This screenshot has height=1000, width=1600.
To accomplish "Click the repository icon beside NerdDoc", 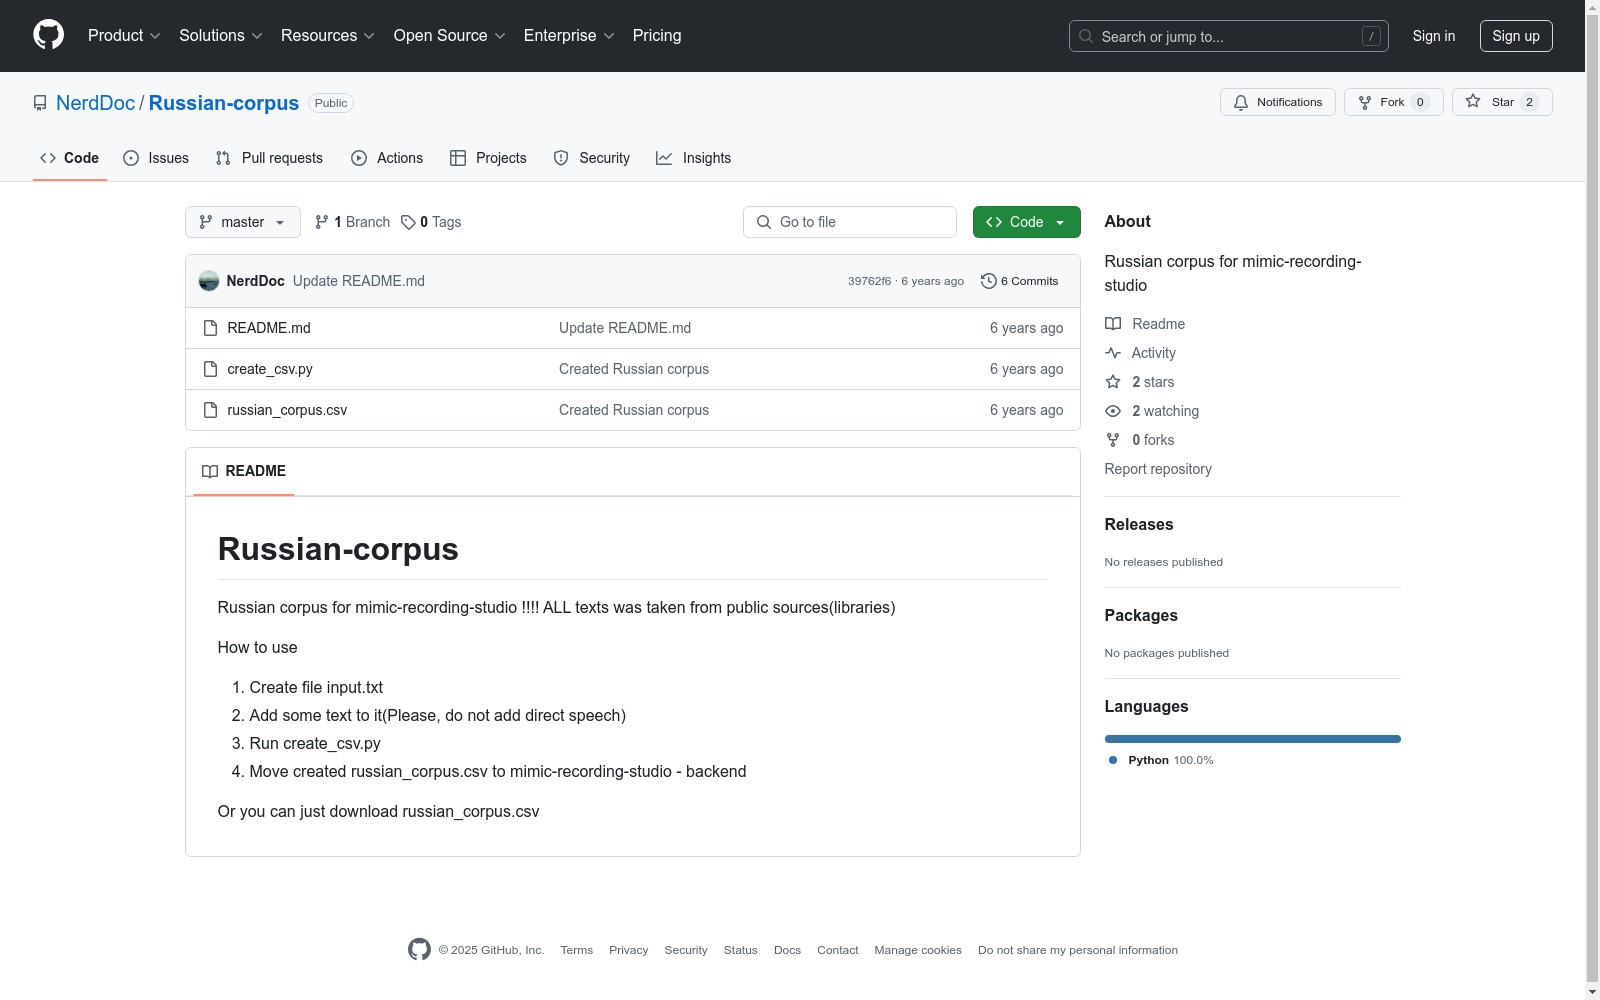I will click(x=40, y=103).
